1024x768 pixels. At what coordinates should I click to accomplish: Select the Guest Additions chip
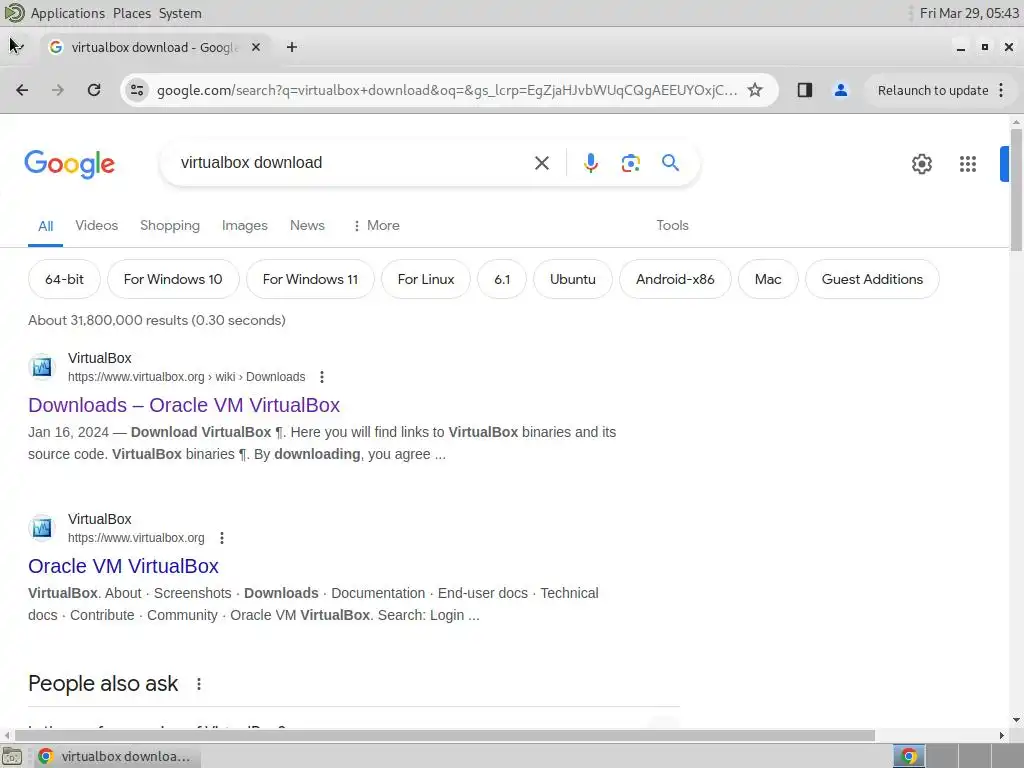click(x=872, y=280)
